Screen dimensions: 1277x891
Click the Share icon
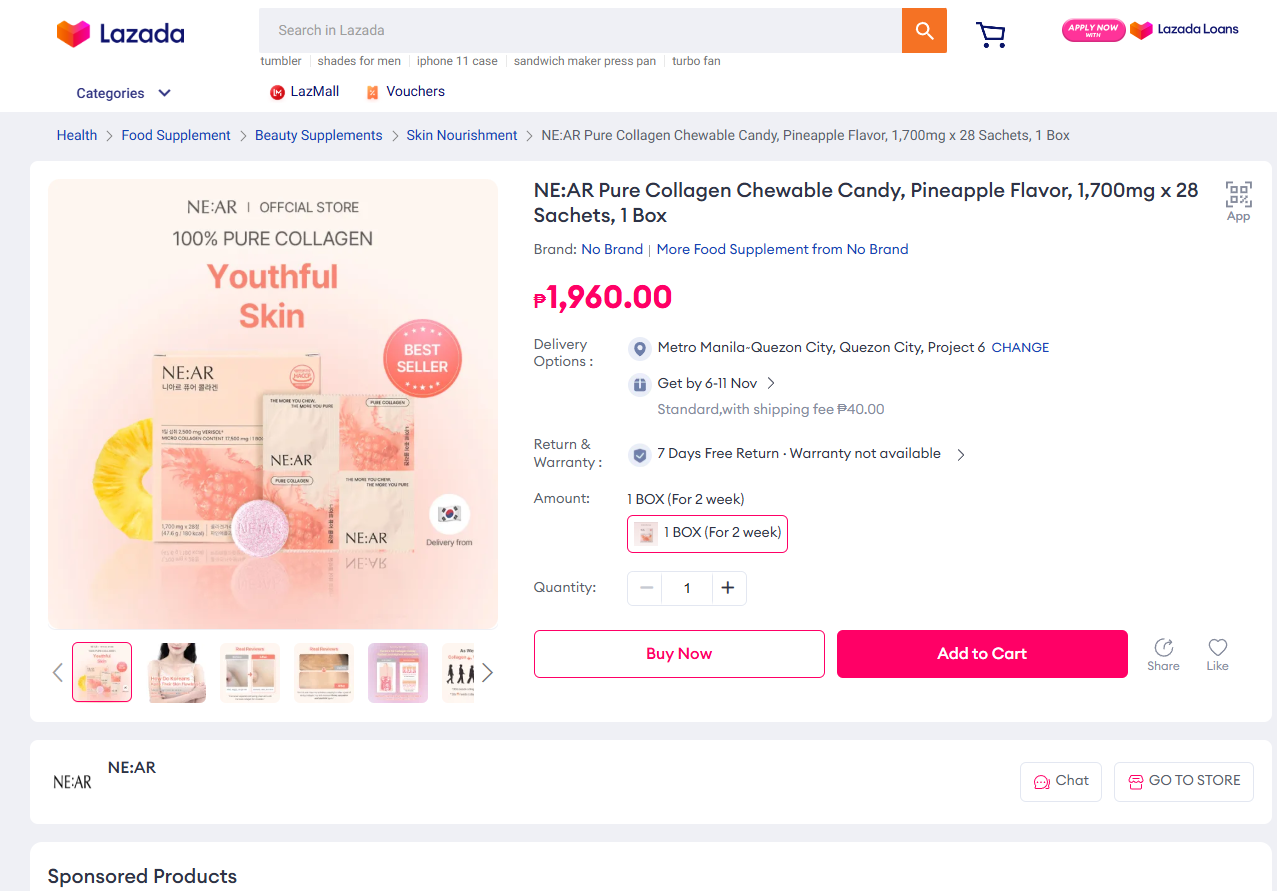coord(1163,654)
